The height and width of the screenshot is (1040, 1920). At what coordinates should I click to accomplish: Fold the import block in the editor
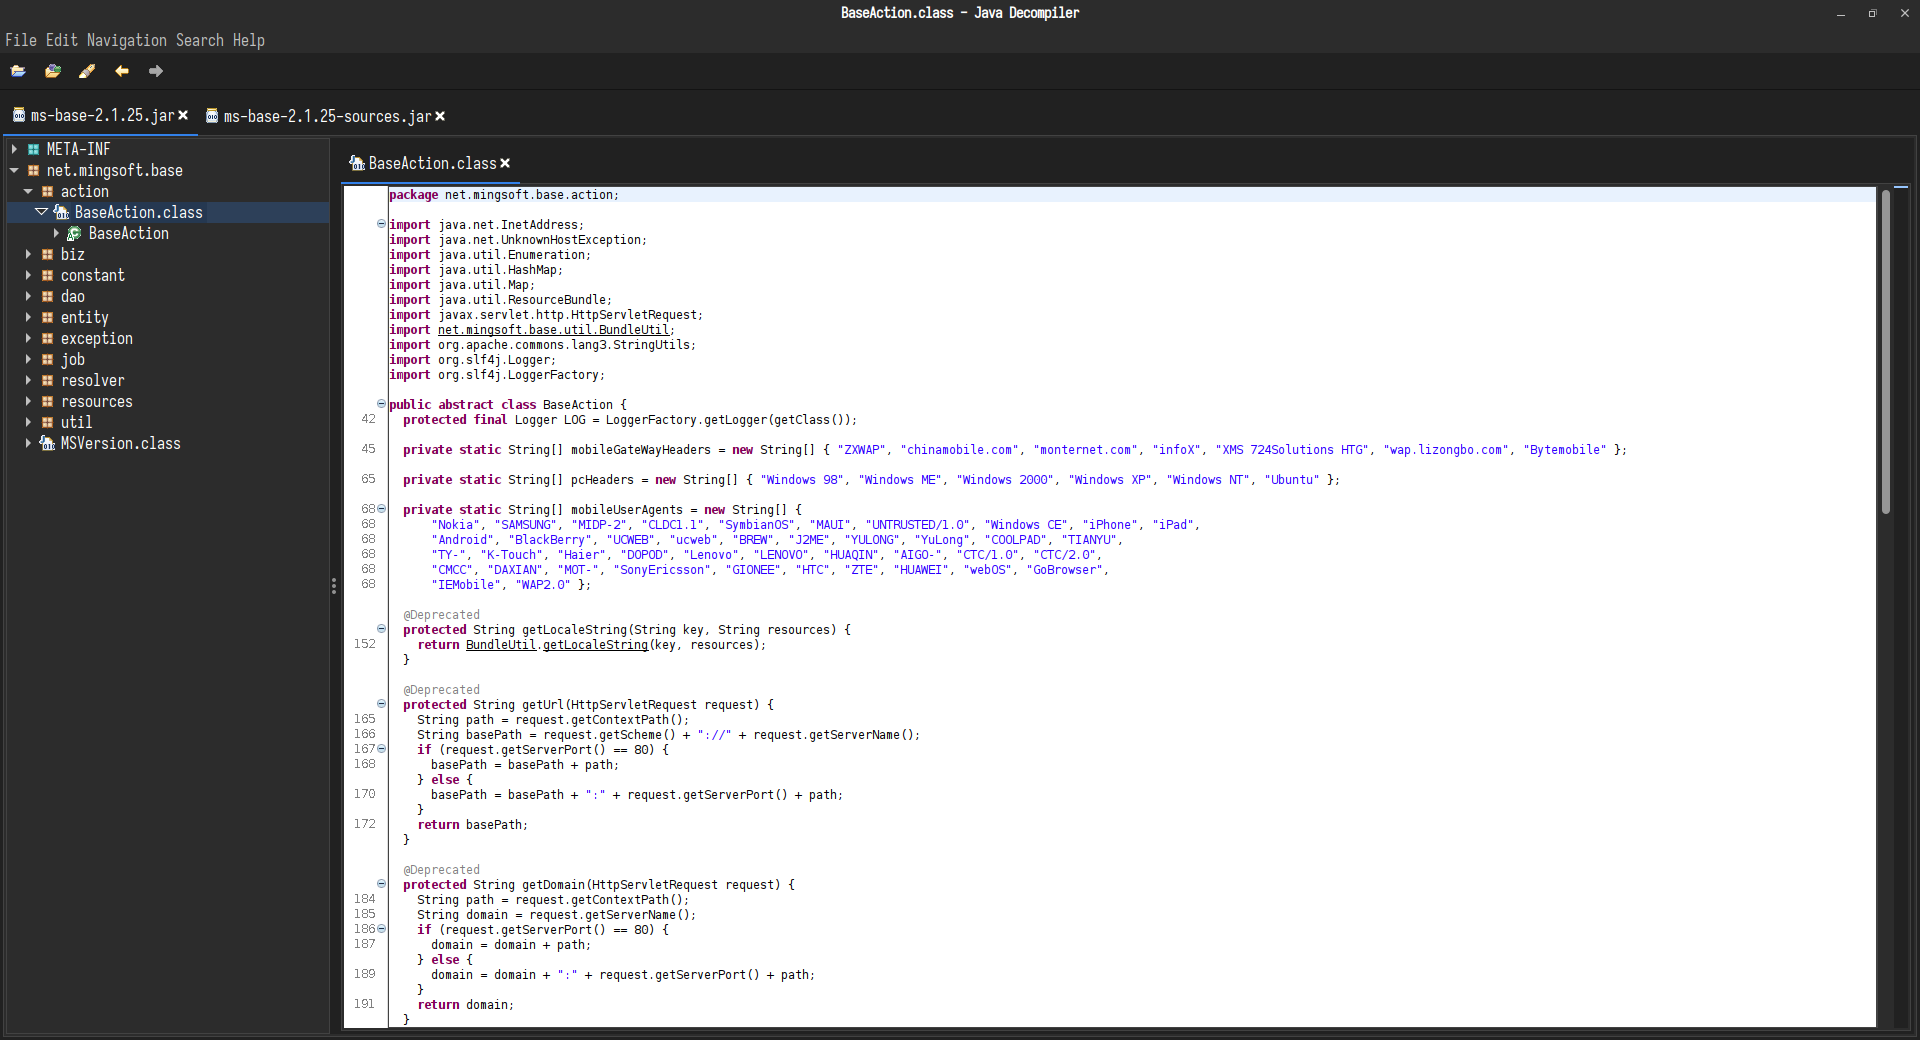(x=381, y=224)
